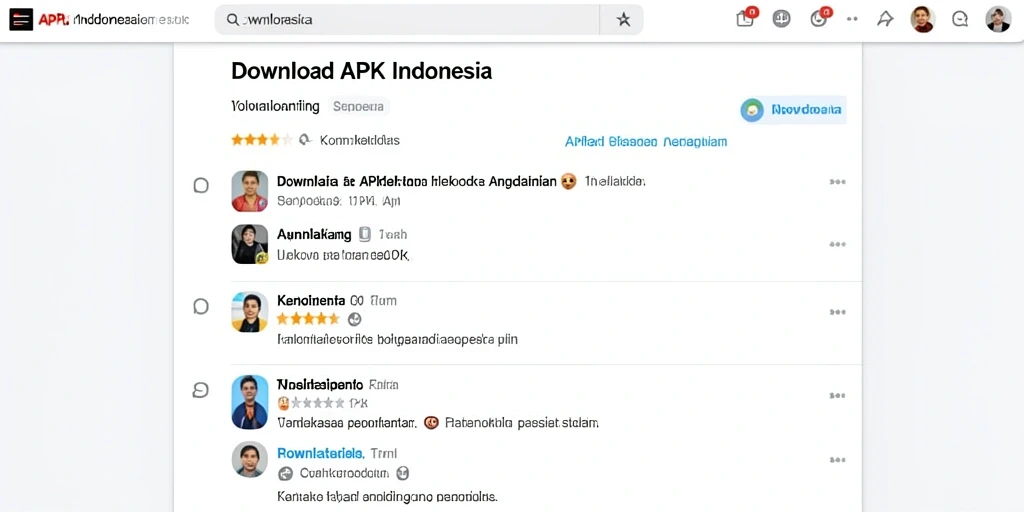
Task: Click the 'Nosirlaipento' name
Action: [x=319, y=385]
